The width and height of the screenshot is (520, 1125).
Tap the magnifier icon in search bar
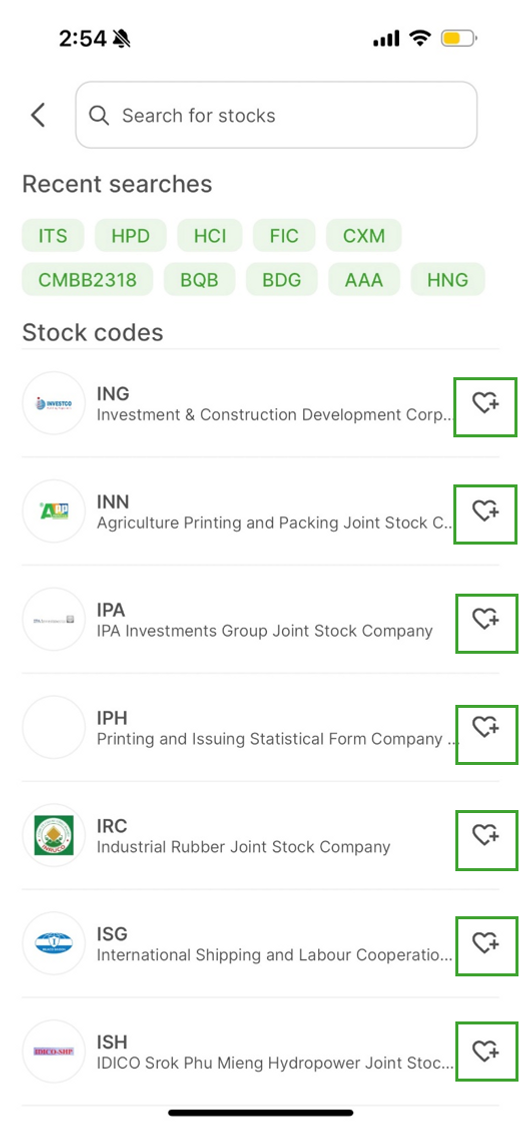point(99,116)
